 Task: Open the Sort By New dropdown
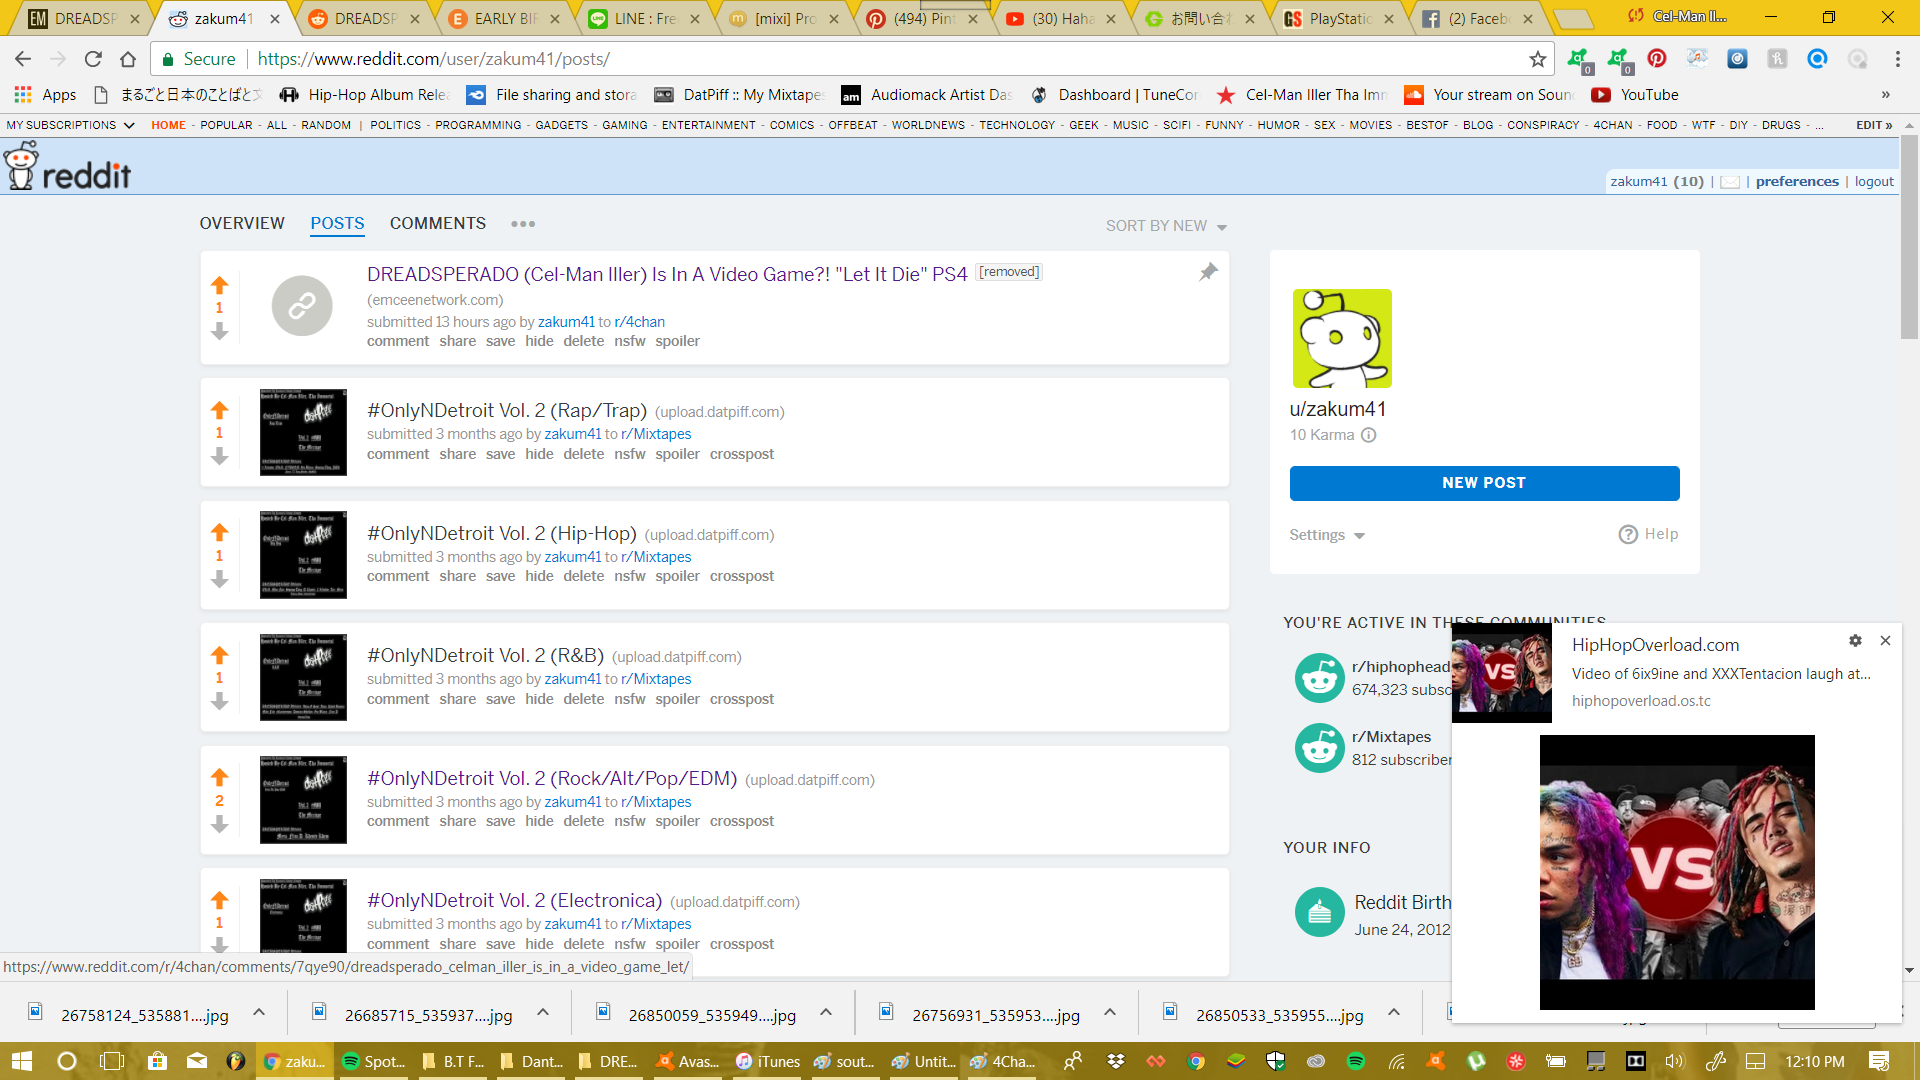click(x=1166, y=226)
